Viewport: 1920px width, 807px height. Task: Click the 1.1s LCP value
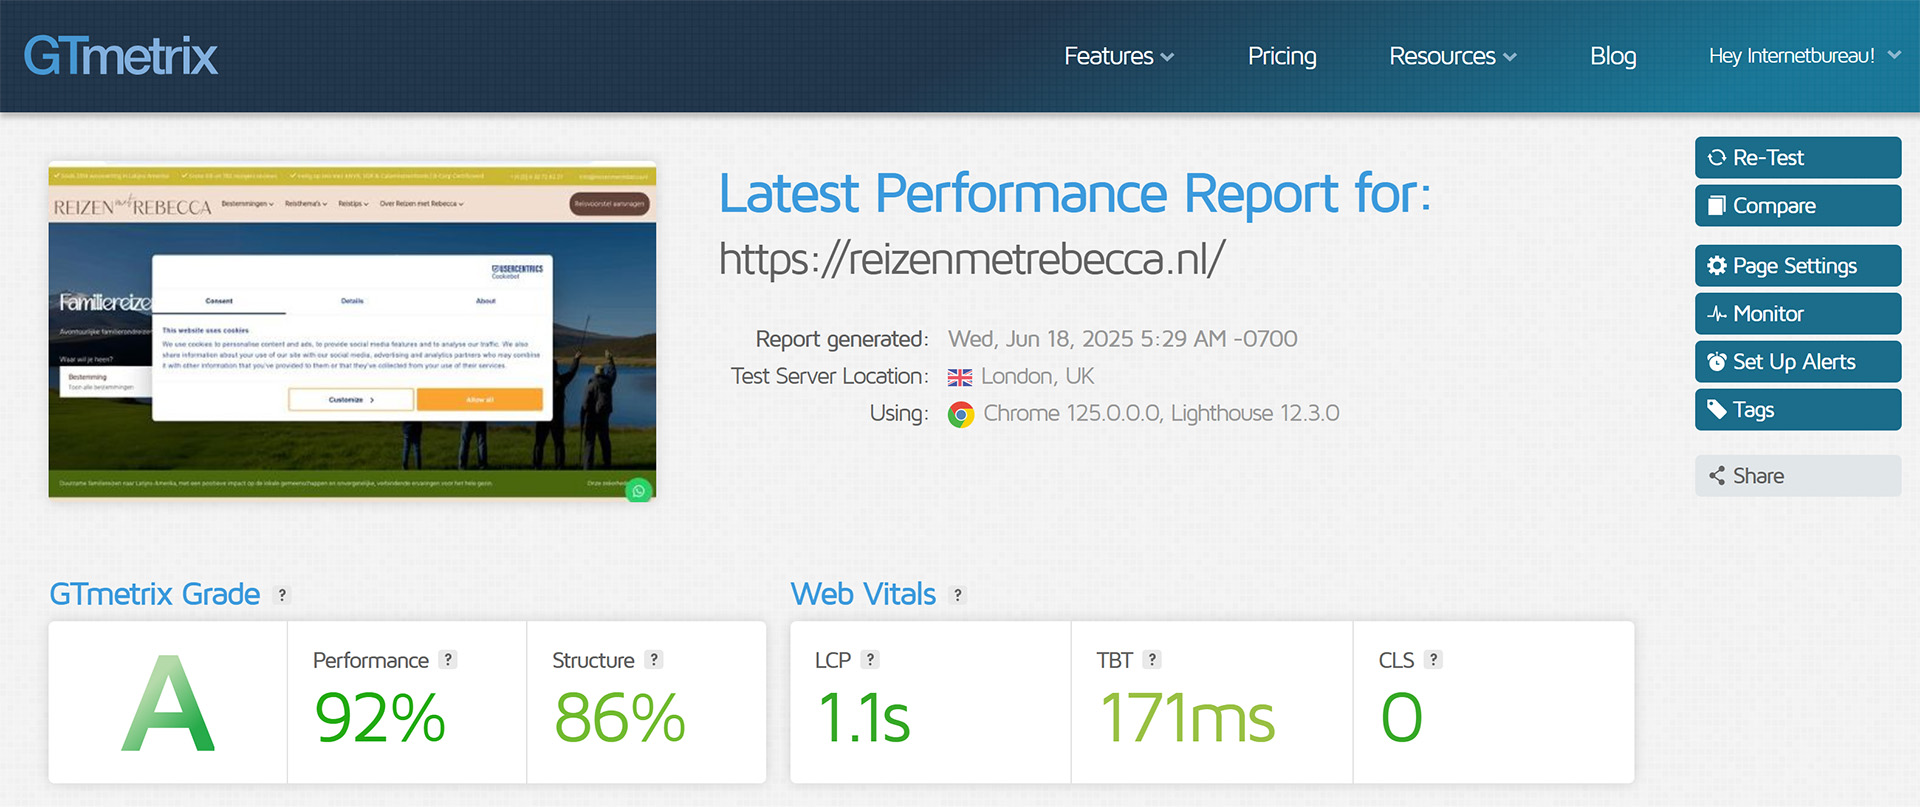(x=864, y=718)
